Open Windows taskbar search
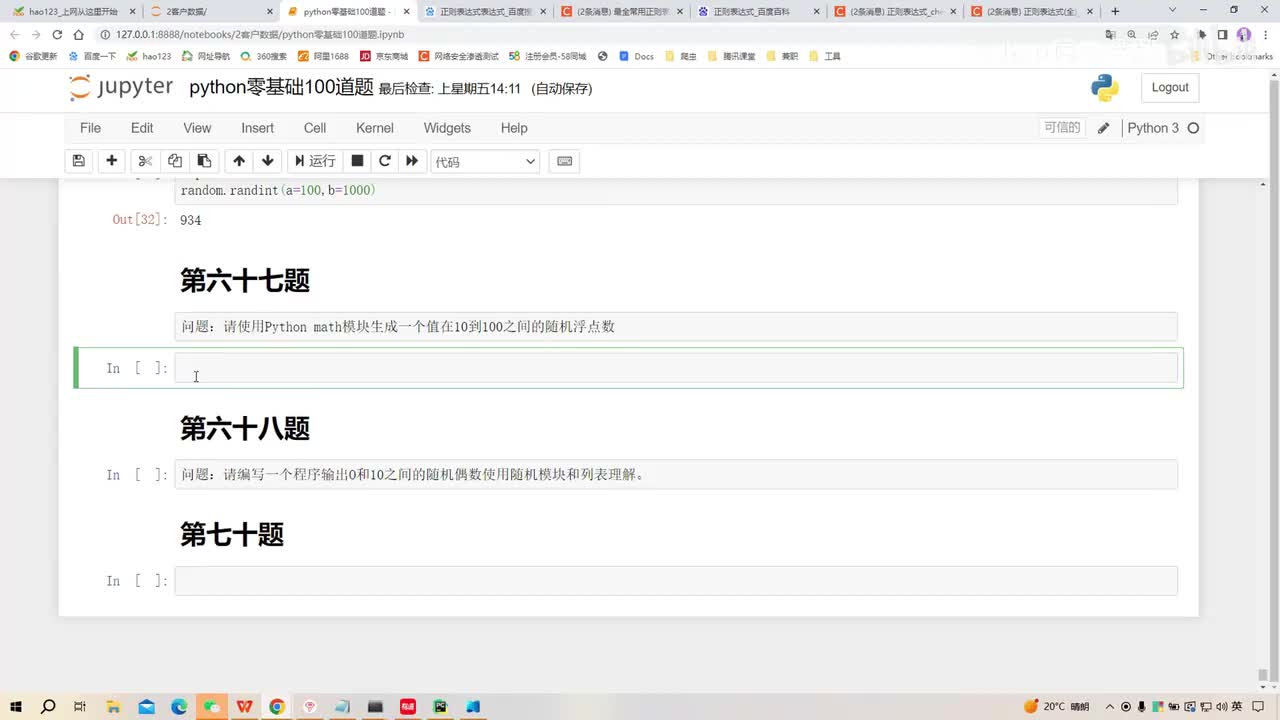1280x720 pixels. [x=48, y=706]
